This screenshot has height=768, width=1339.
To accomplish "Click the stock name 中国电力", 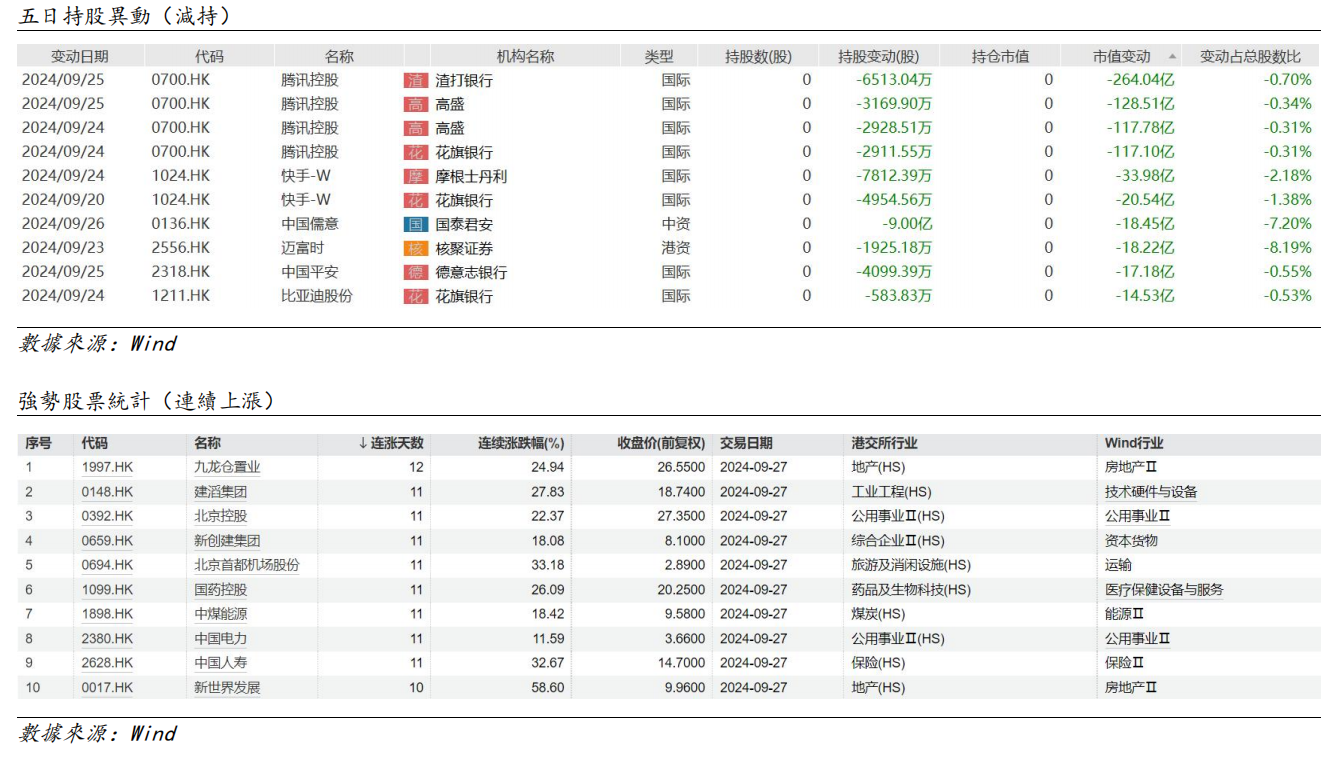I will (x=220, y=639).
